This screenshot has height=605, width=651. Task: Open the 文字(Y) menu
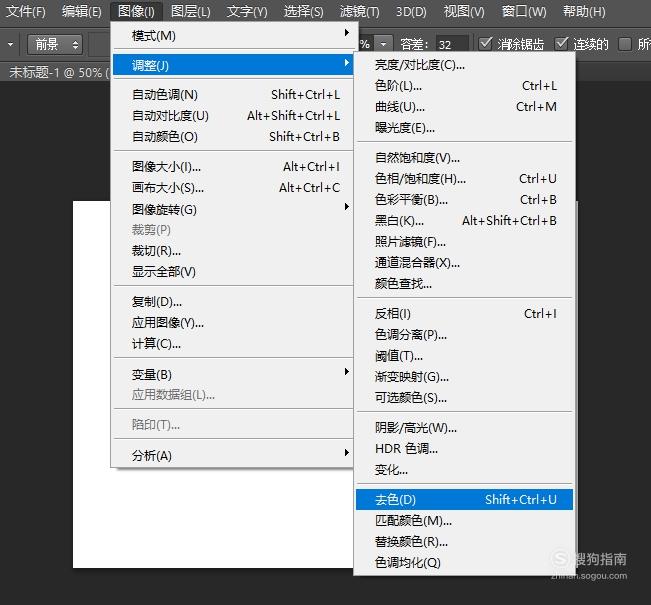point(247,11)
